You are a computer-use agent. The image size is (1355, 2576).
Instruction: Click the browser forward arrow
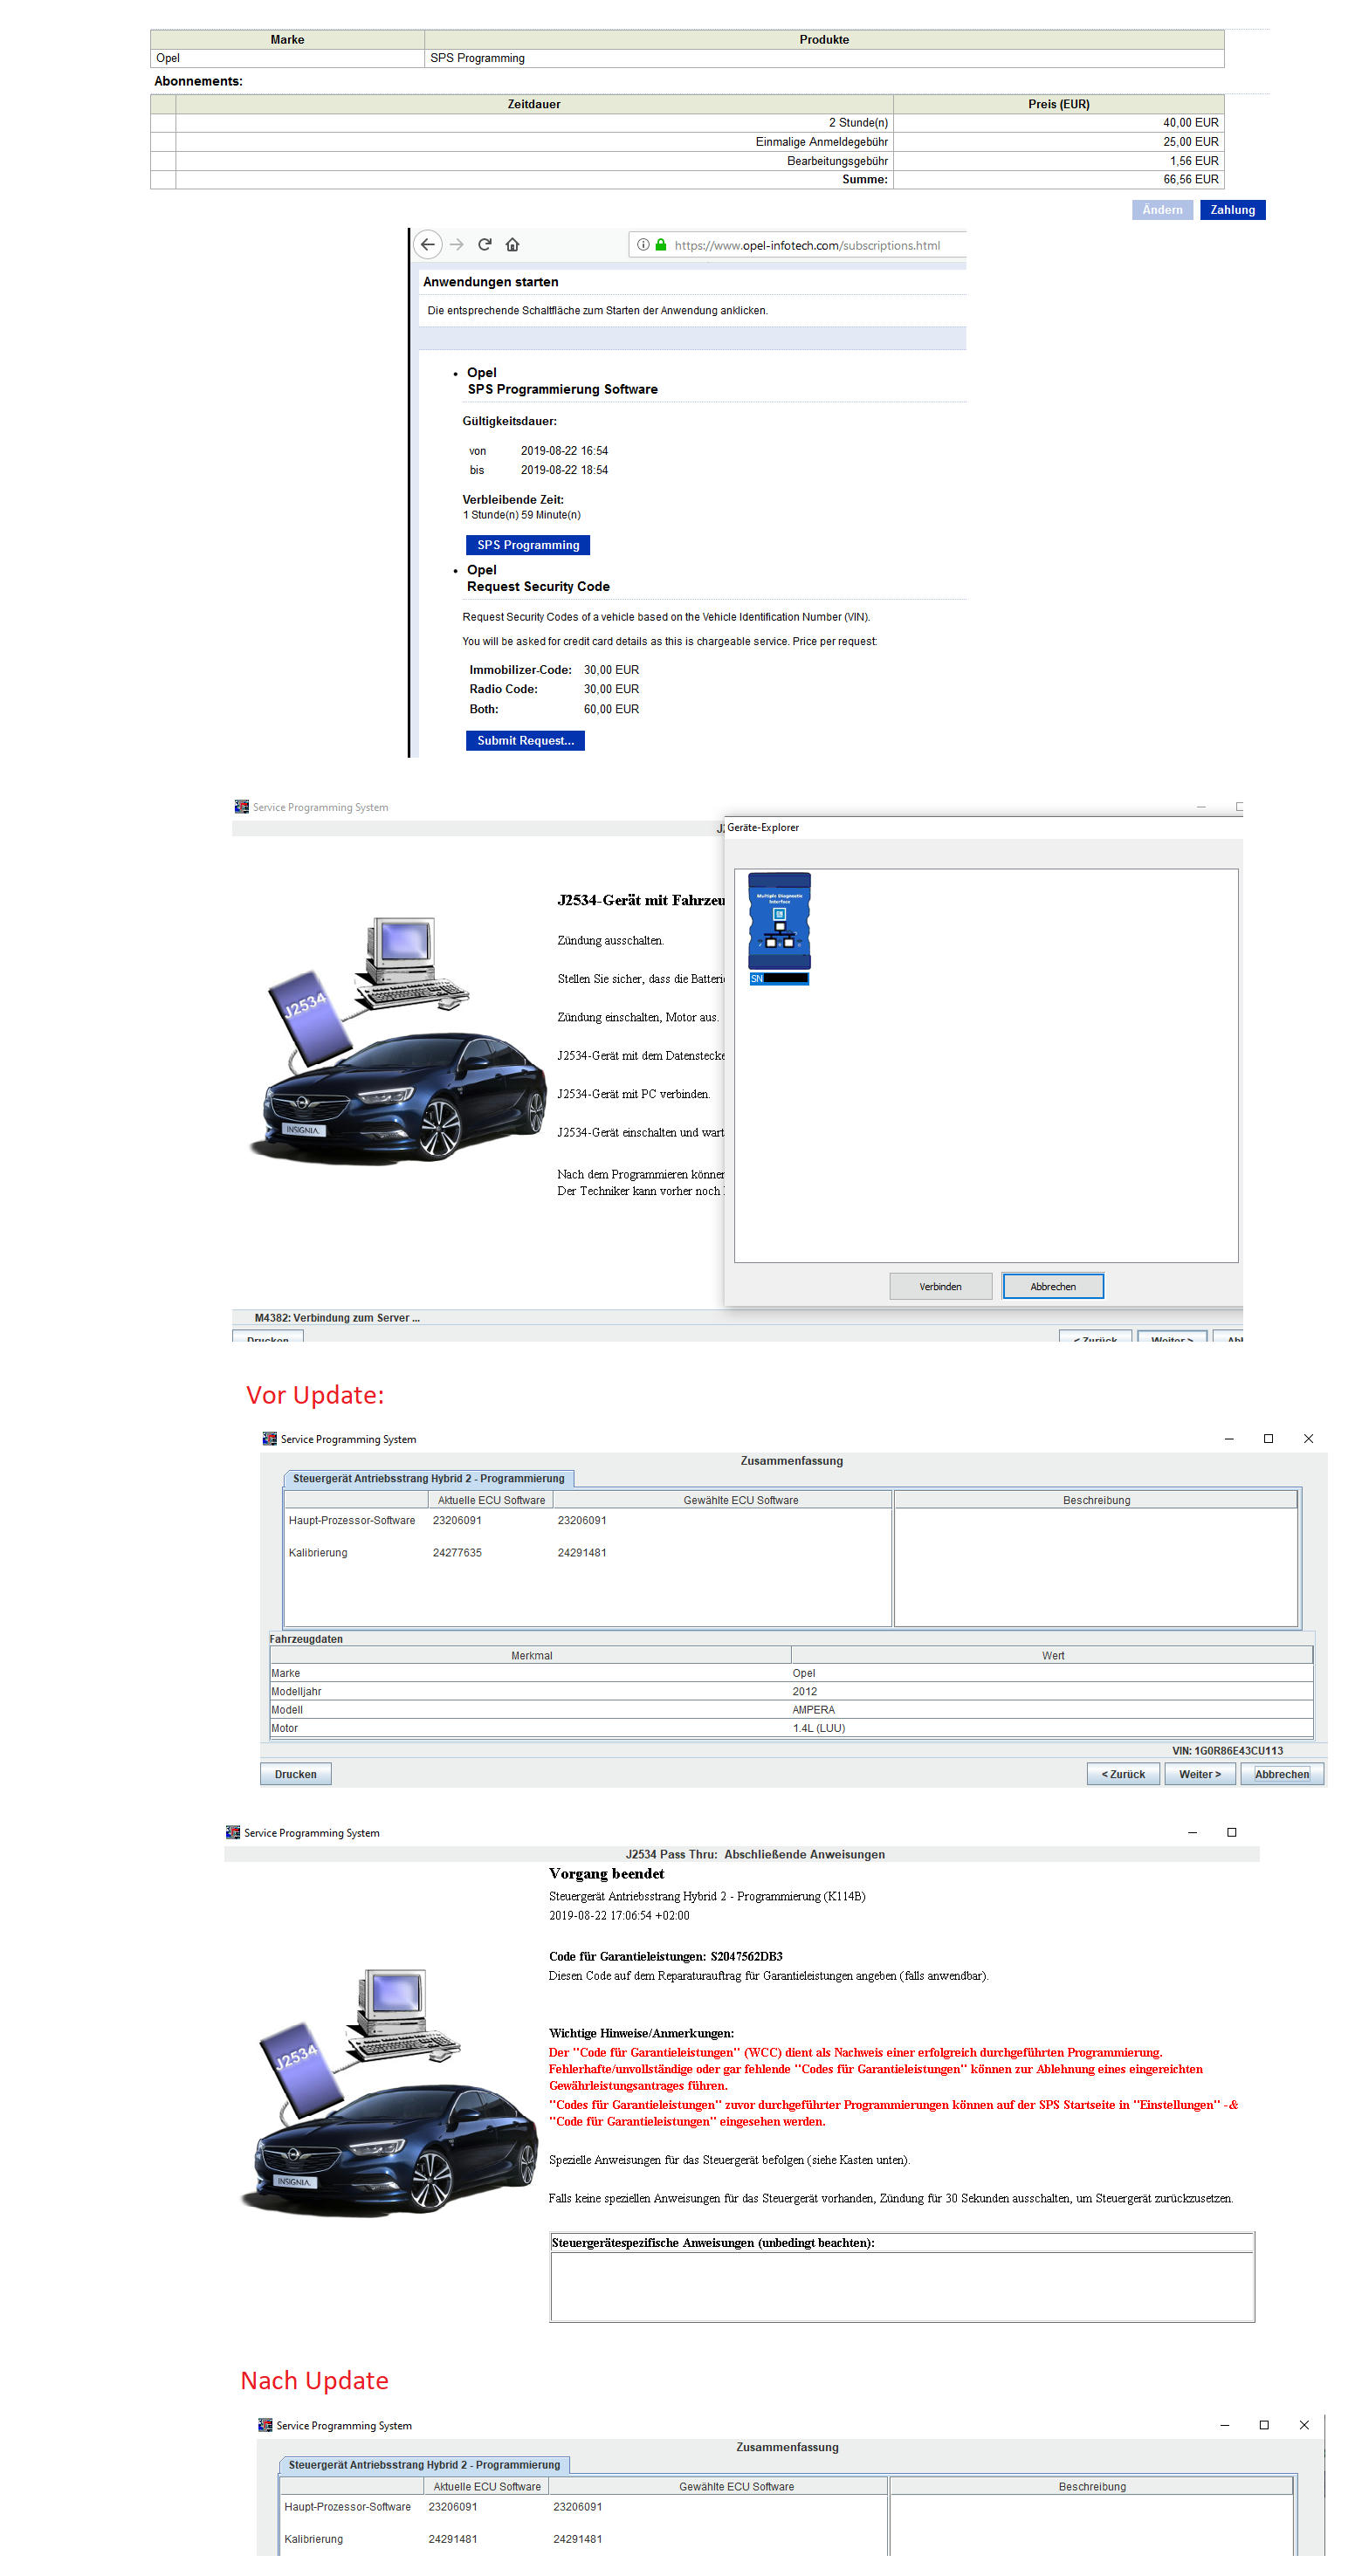457,245
